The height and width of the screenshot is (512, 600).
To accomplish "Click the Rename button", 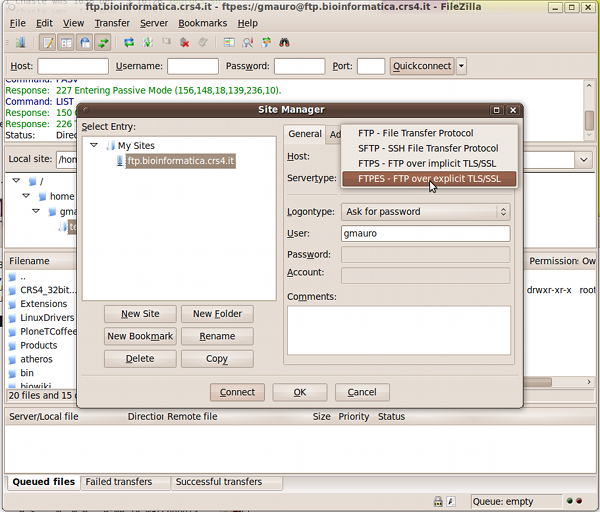I will click(217, 336).
